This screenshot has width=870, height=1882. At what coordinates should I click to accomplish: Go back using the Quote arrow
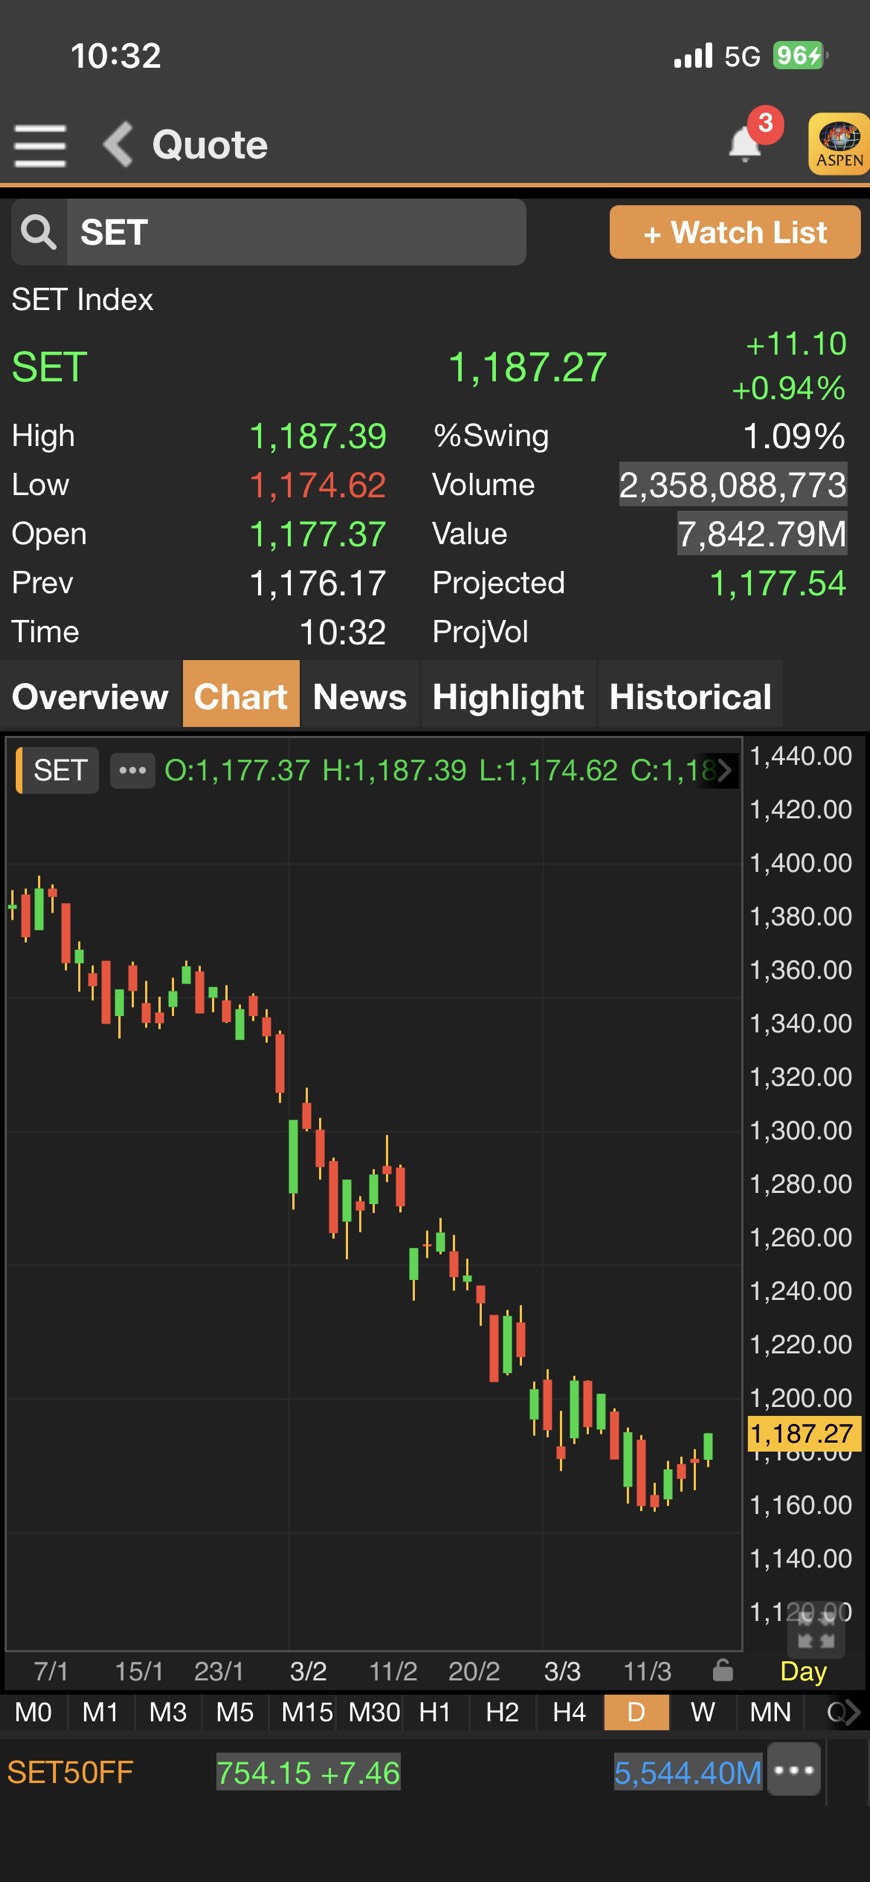(118, 145)
